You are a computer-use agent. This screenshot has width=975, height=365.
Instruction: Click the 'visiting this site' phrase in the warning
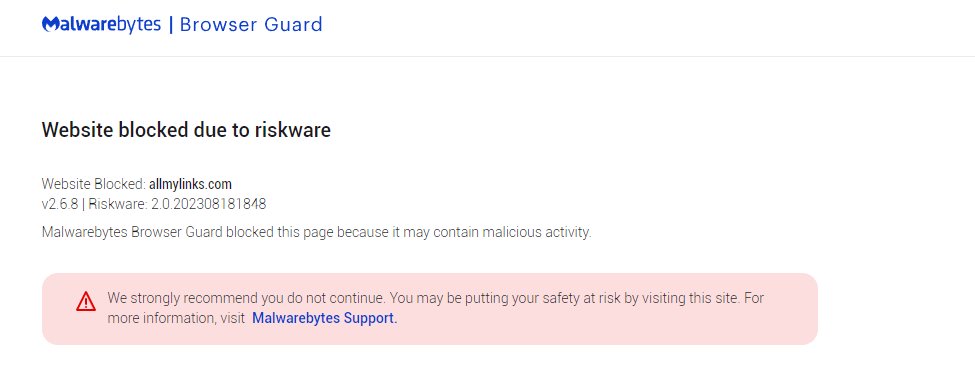691,298
